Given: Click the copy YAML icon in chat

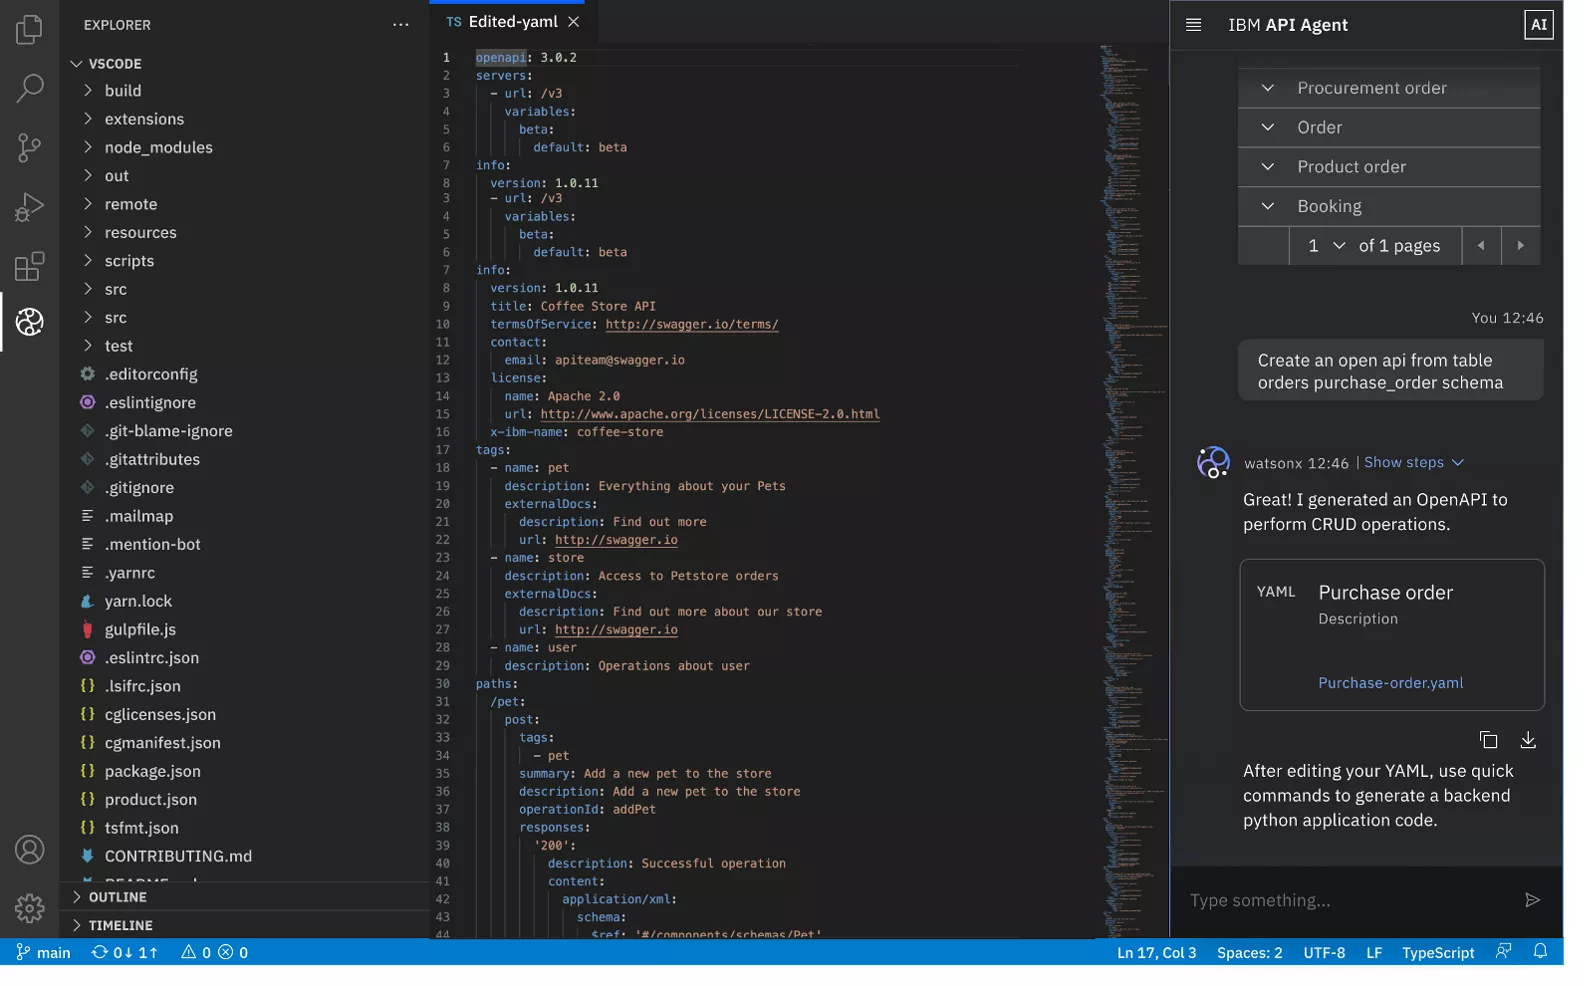Looking at the screenshot, I should click(1488, 740).
